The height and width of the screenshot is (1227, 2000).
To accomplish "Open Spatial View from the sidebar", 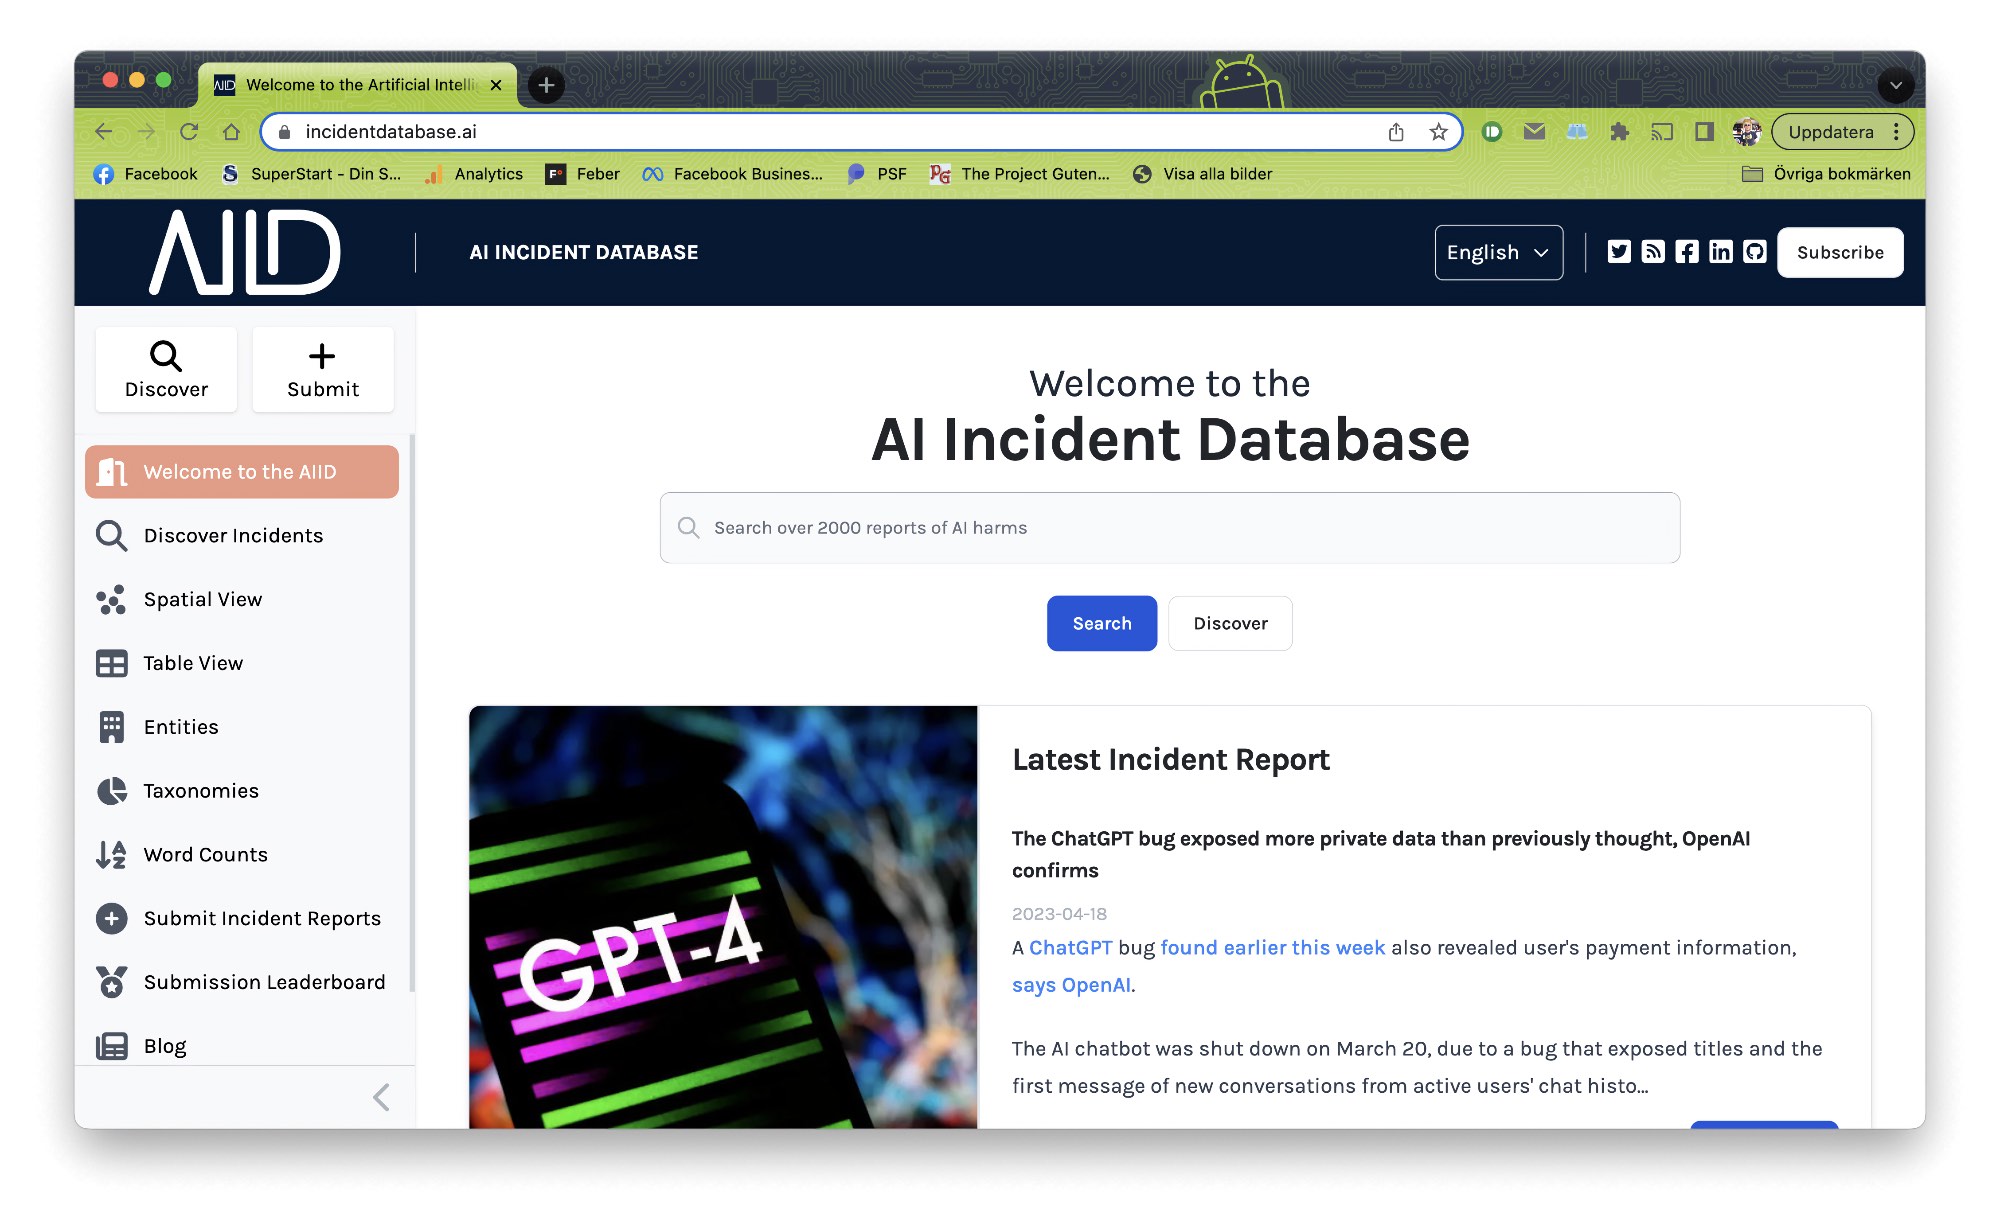I will tap(202, 599).
